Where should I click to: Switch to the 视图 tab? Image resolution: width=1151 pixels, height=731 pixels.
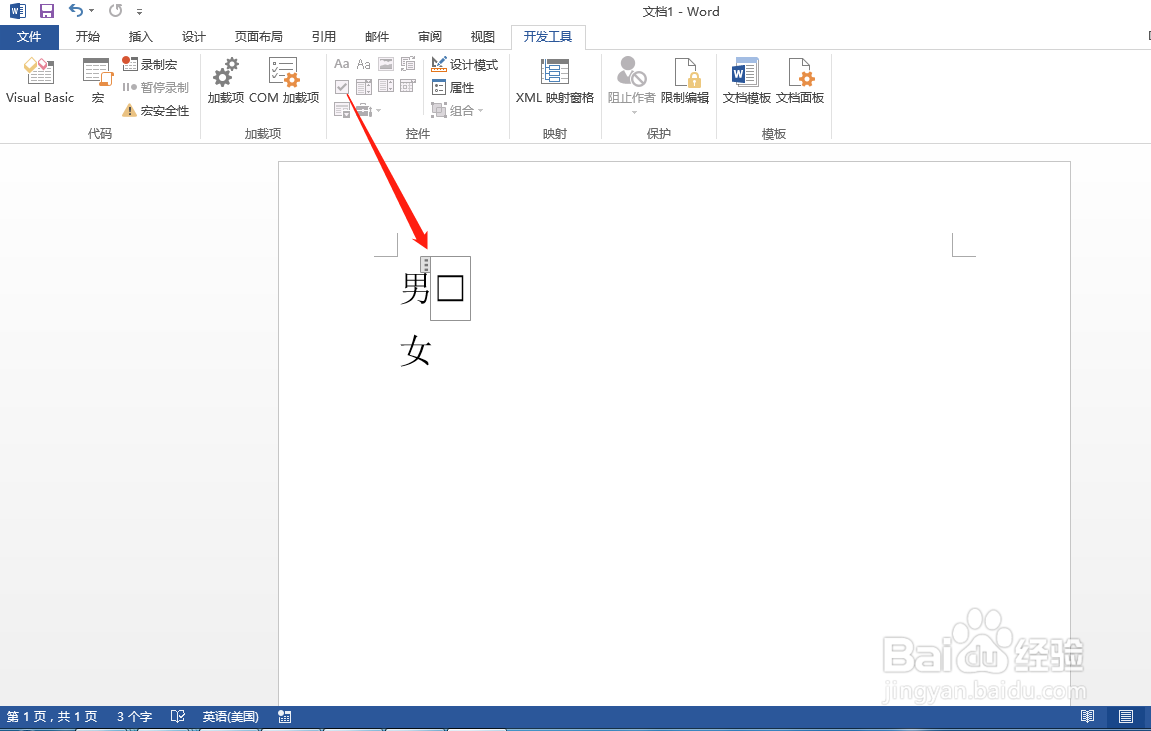click(x=482, y=37)
